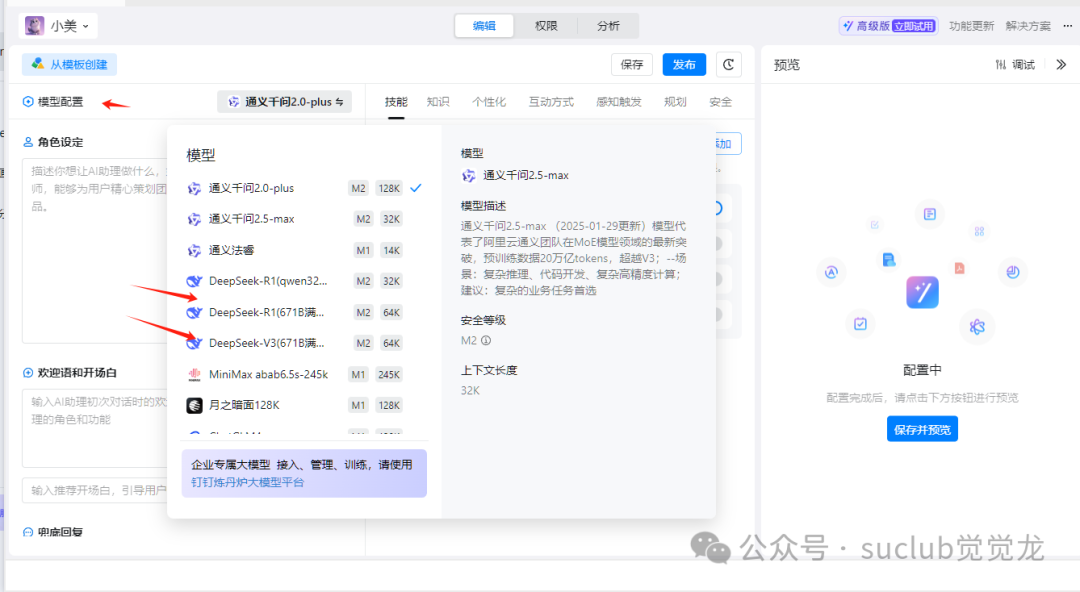Click the central magic wand preview icon
Screen dimensions: 1080x592
click(922, 292)
